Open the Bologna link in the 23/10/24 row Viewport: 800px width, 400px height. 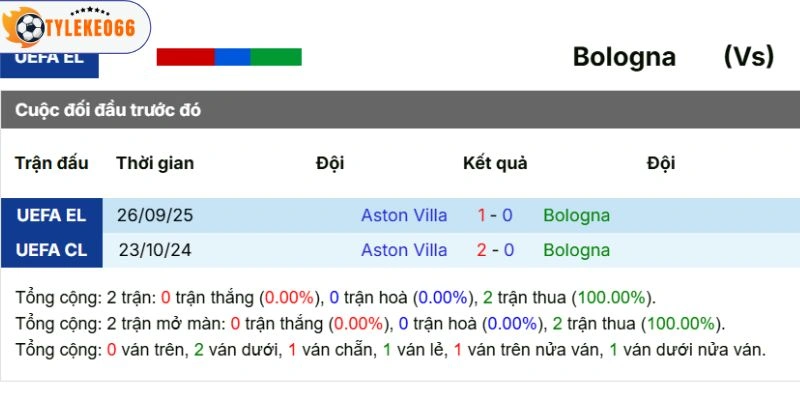tap(576, 250)
